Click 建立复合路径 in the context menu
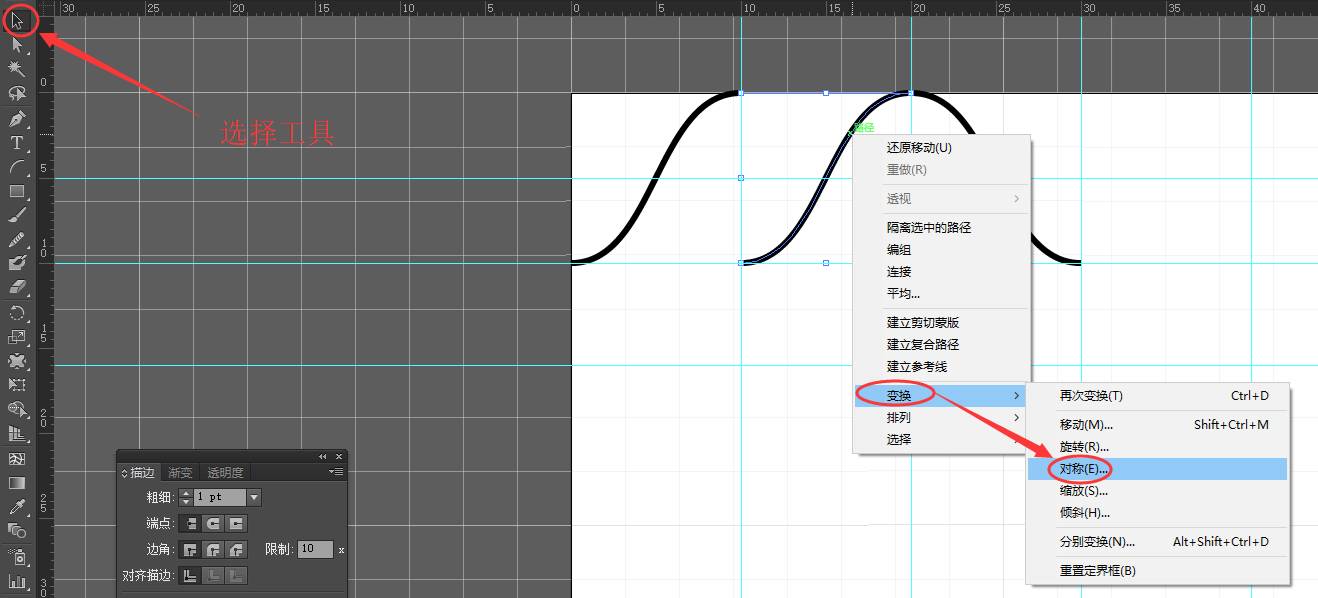The height and width of the screenshot is (598, 1318). pyautogui.click(x=940, y=344)
